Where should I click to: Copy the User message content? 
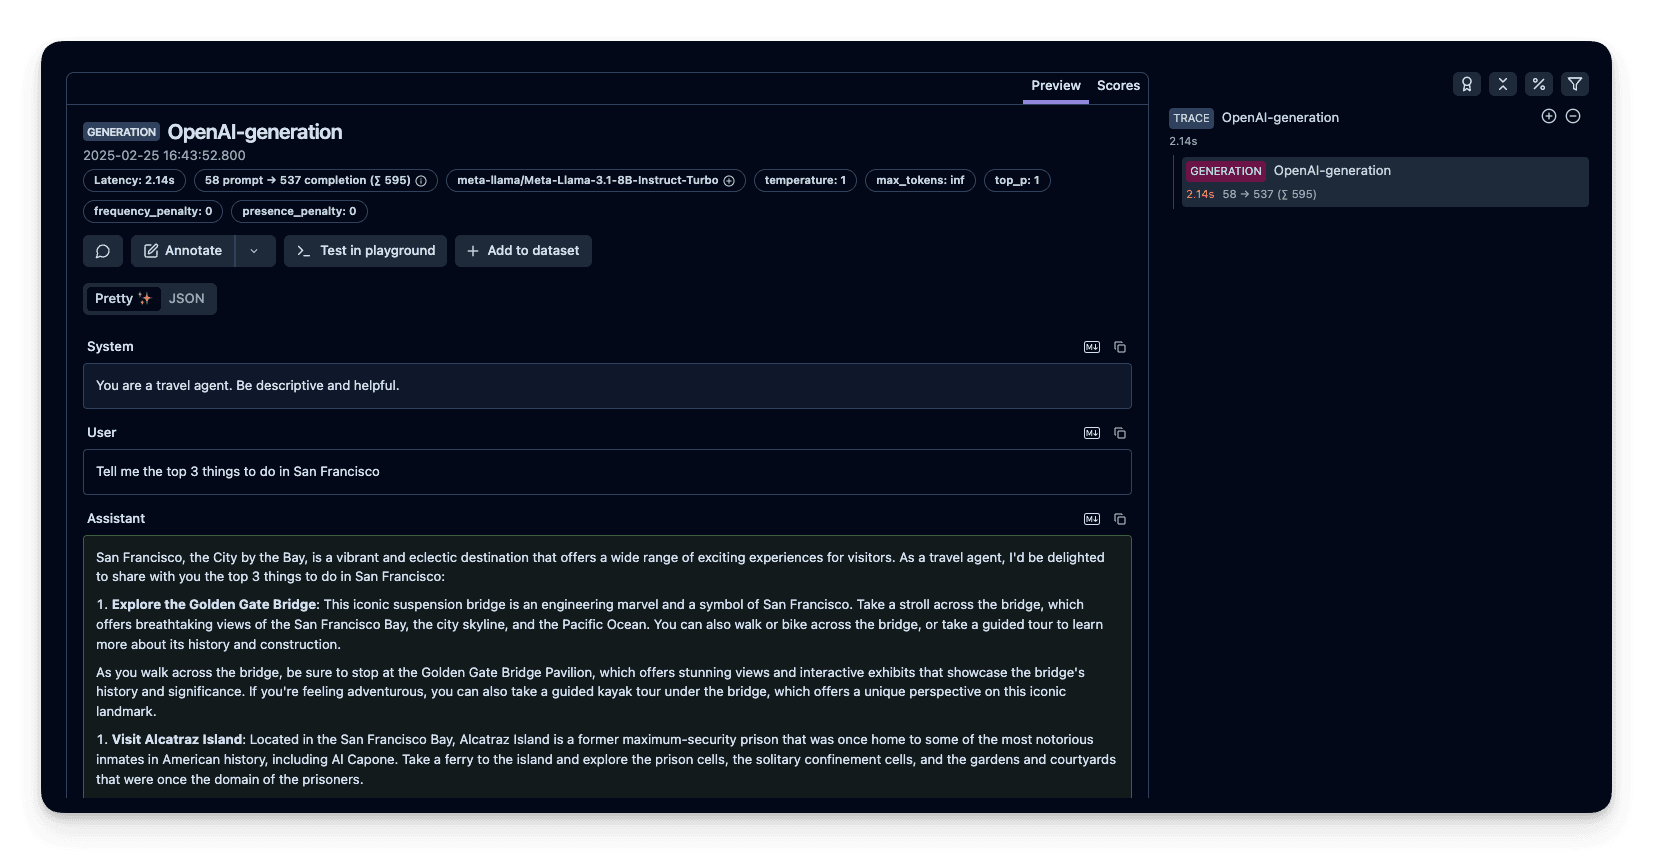coord(1120,433)
